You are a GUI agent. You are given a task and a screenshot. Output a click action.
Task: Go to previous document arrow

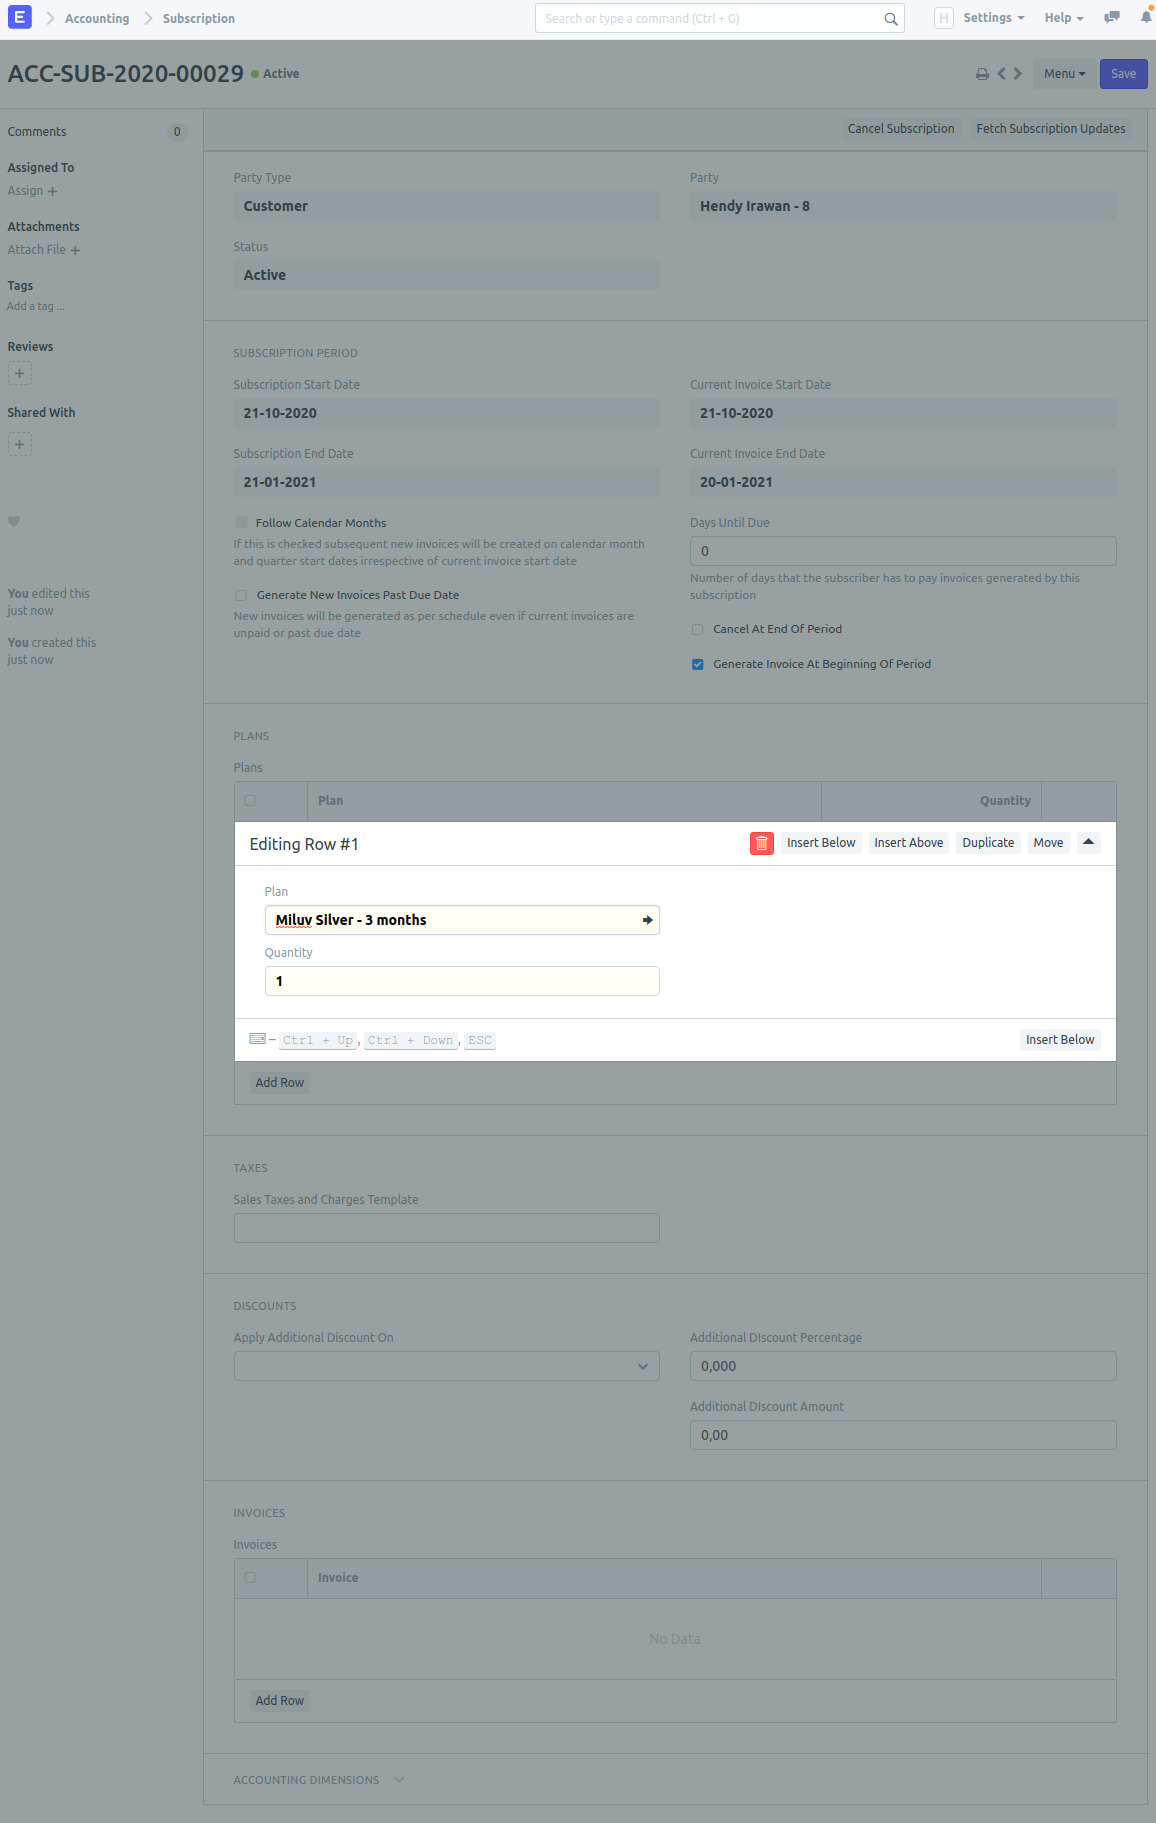click(1001, 73)
